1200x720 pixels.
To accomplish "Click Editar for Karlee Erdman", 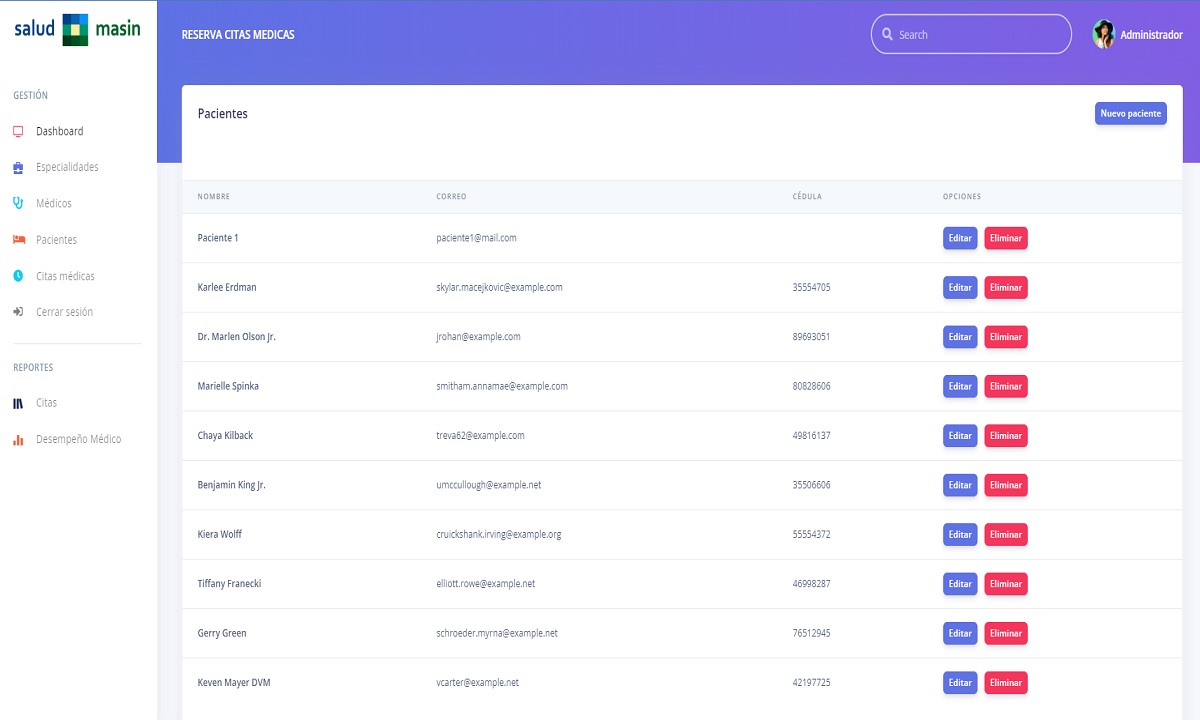I will pos(960,287).
